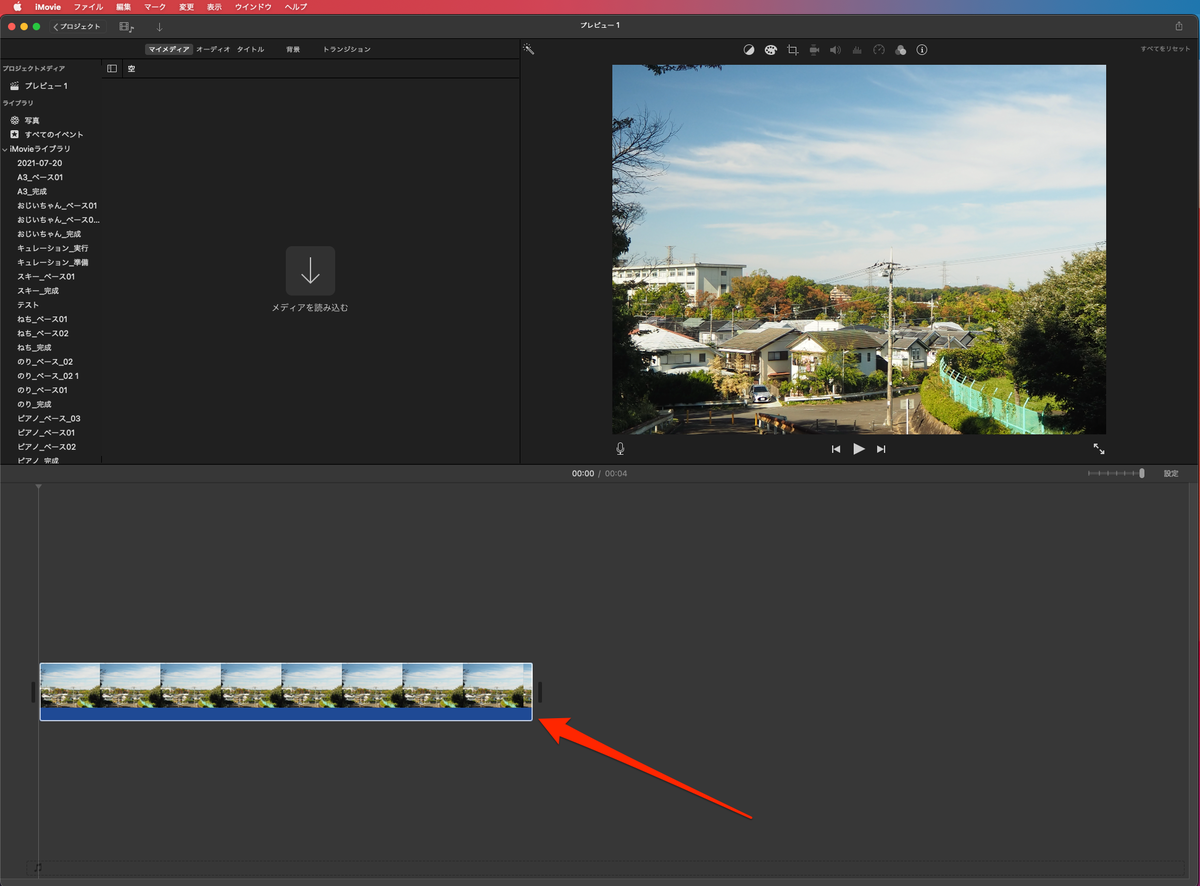The image size is (1200, 886).
Task: Click the timeline zoom slider
Action: (1116, 473)
